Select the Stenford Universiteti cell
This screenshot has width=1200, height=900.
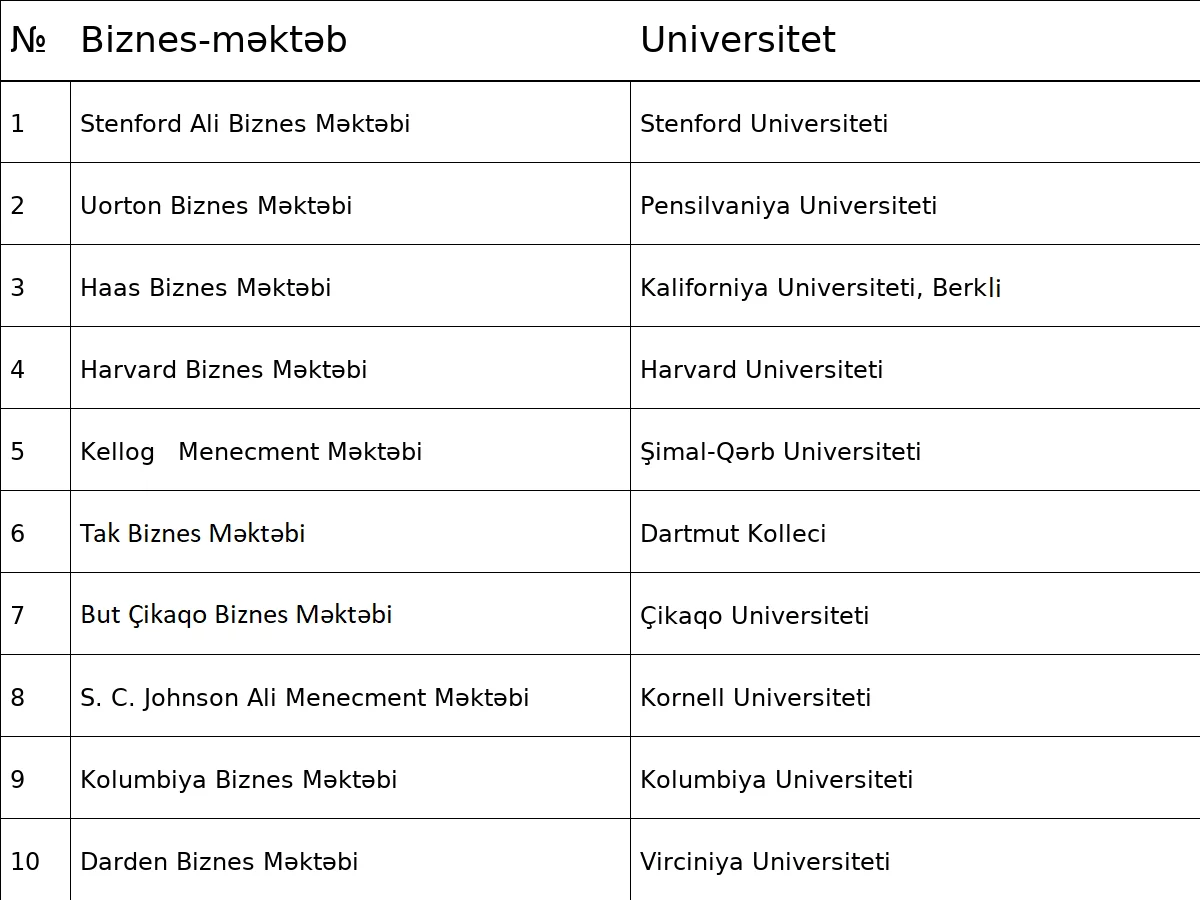(764, 124)
